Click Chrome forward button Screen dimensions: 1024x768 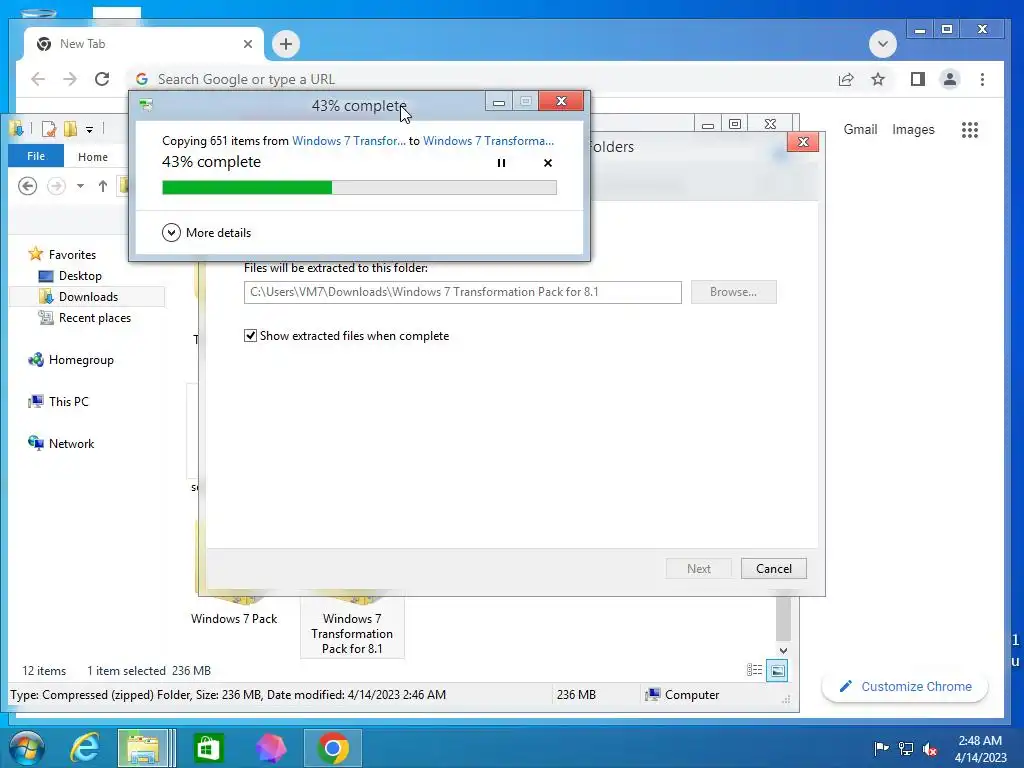point(70,79)
